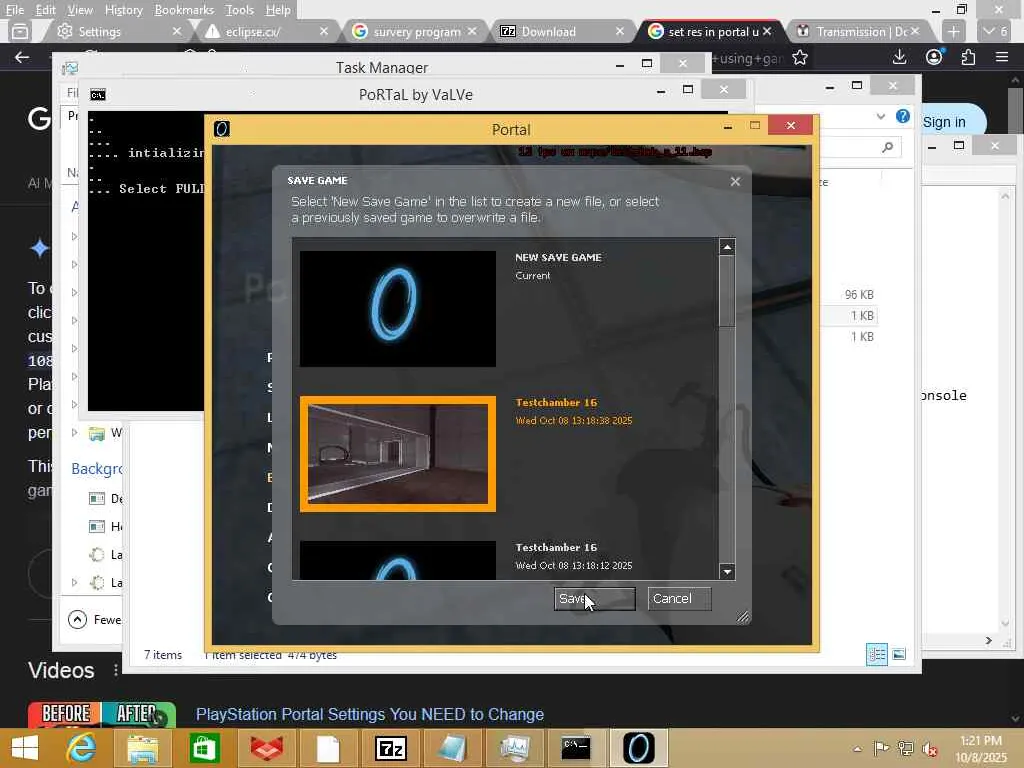
Task: Open the Firefox Edit menu
Action: click(46, 10)
